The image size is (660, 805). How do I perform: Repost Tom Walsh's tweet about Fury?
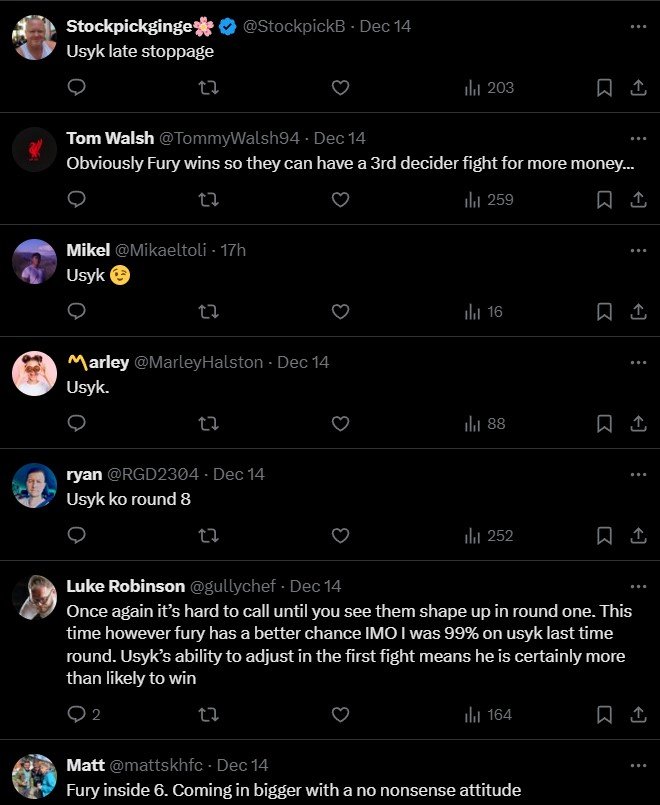[x=208, y=200]
